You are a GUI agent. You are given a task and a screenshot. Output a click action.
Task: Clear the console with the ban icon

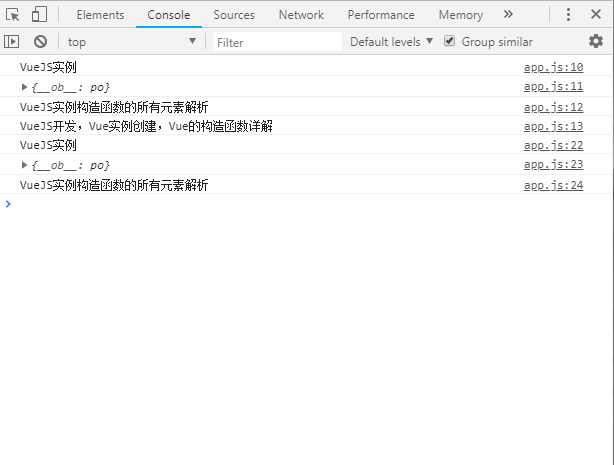click(40, 42)
